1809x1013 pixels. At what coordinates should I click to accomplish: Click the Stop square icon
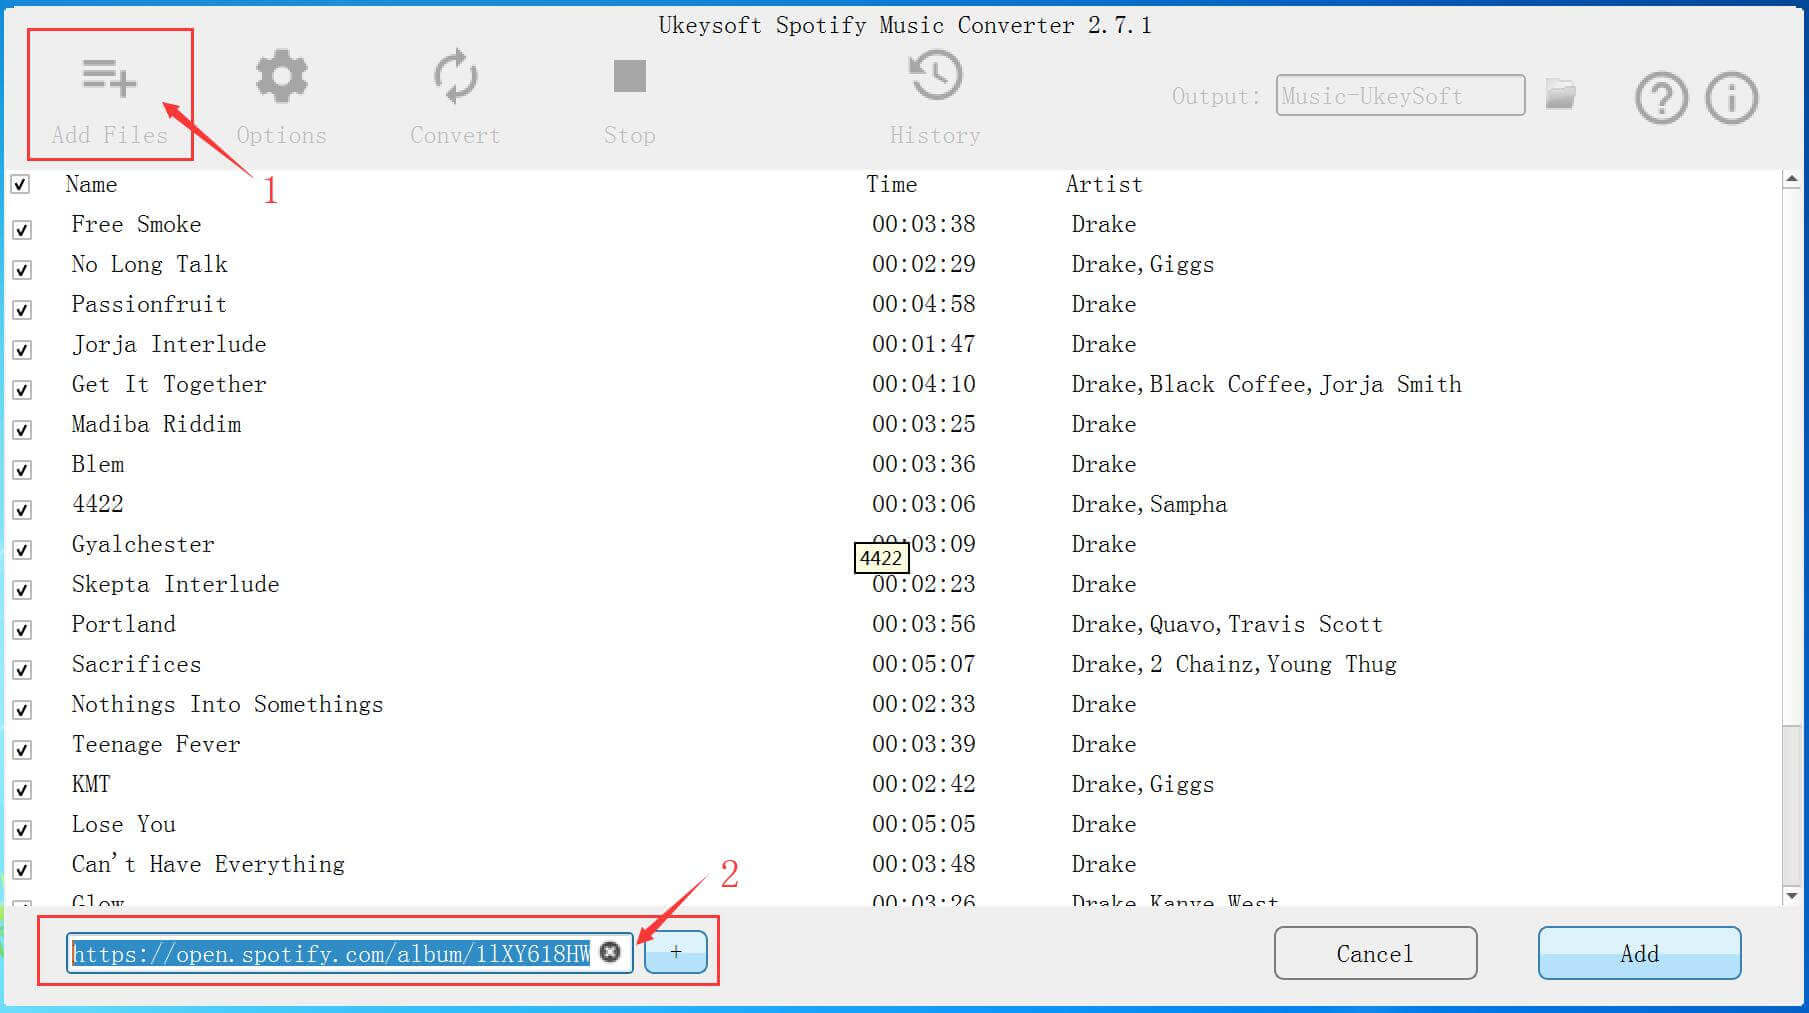pos(629,76)
